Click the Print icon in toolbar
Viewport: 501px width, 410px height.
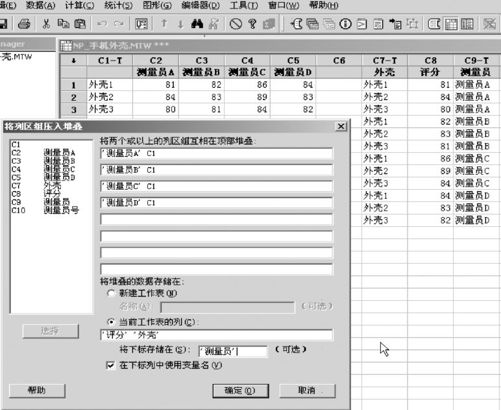point(24,24)
